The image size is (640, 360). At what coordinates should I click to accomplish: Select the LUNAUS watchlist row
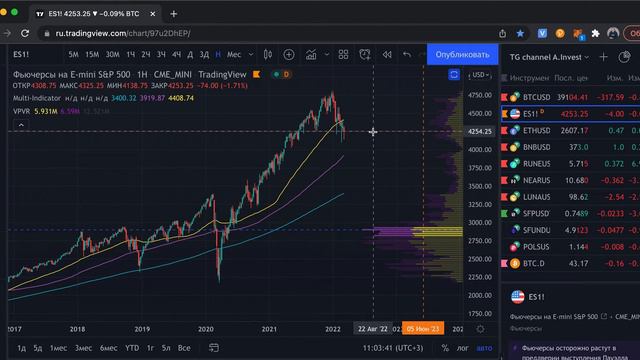[570, 197]
